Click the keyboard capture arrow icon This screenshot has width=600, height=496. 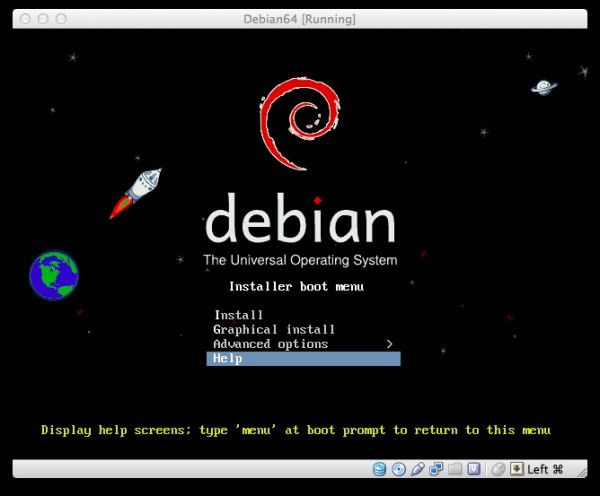[x=516, y=469]
